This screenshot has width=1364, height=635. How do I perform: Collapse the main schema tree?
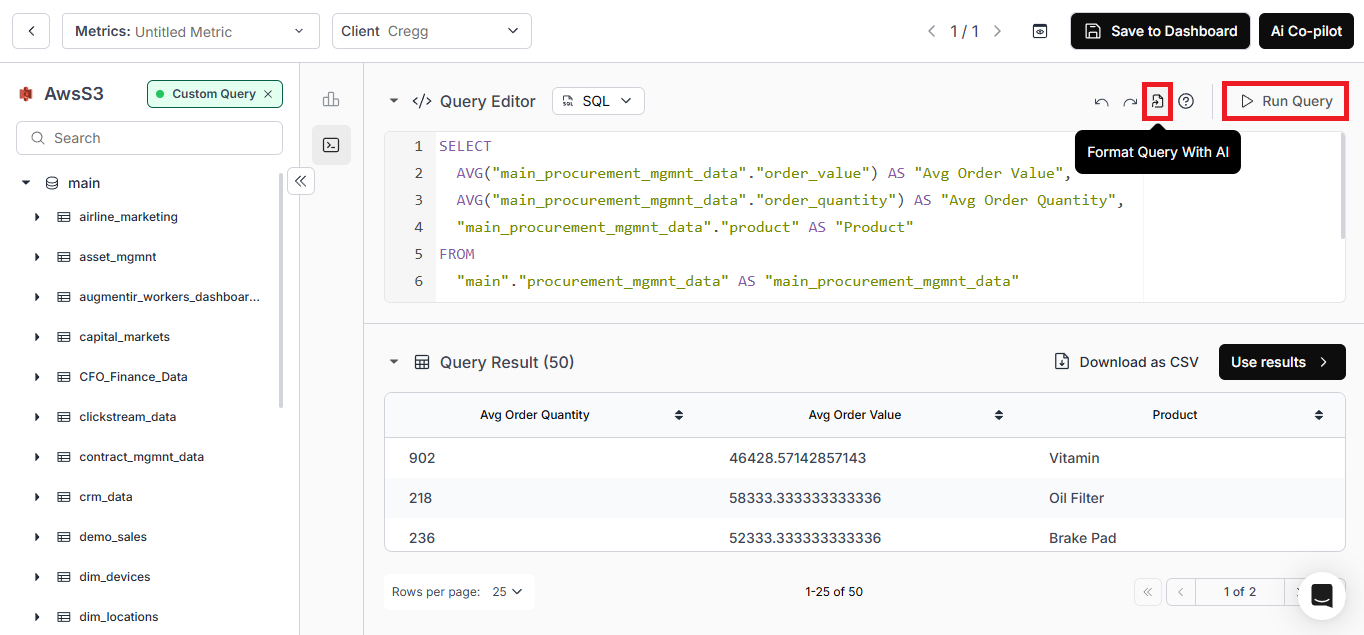pos(26,183)
